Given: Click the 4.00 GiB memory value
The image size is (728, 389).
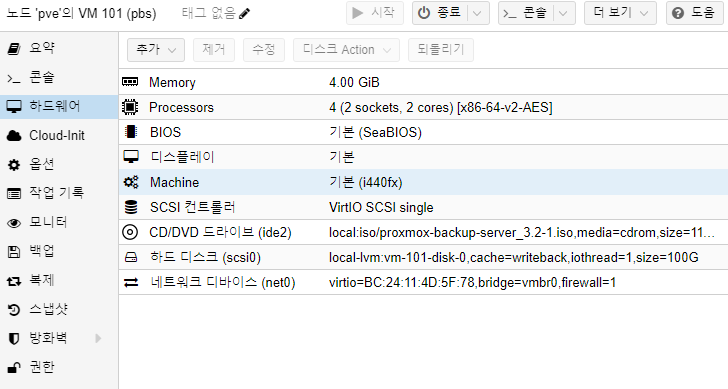Looking at the screenshot, I should tap(354, 83).
